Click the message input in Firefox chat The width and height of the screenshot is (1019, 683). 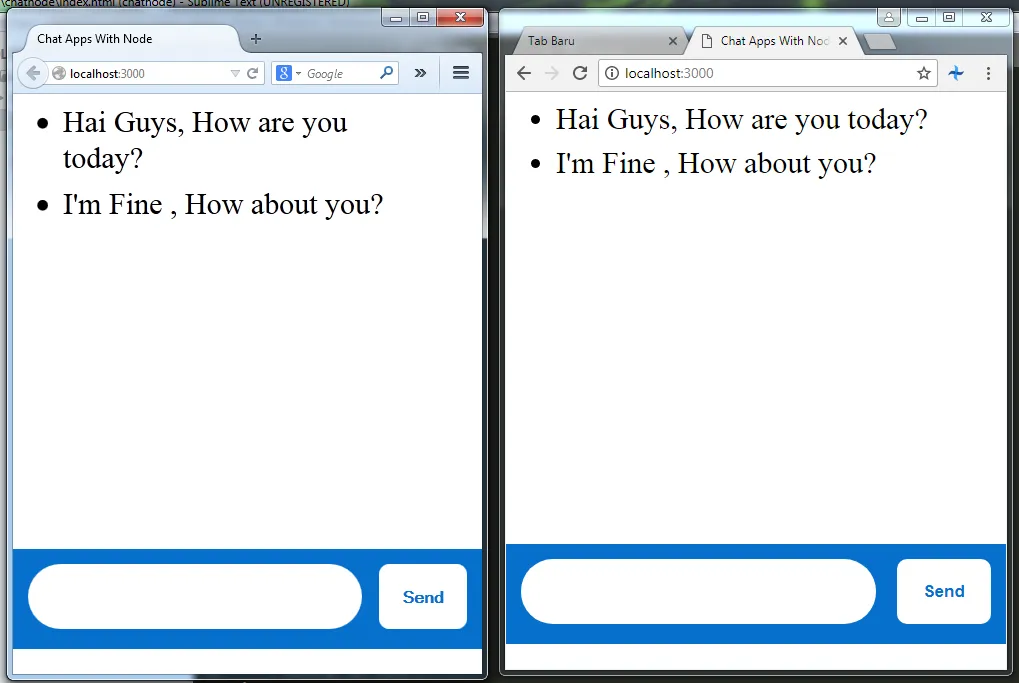[195, 597]
